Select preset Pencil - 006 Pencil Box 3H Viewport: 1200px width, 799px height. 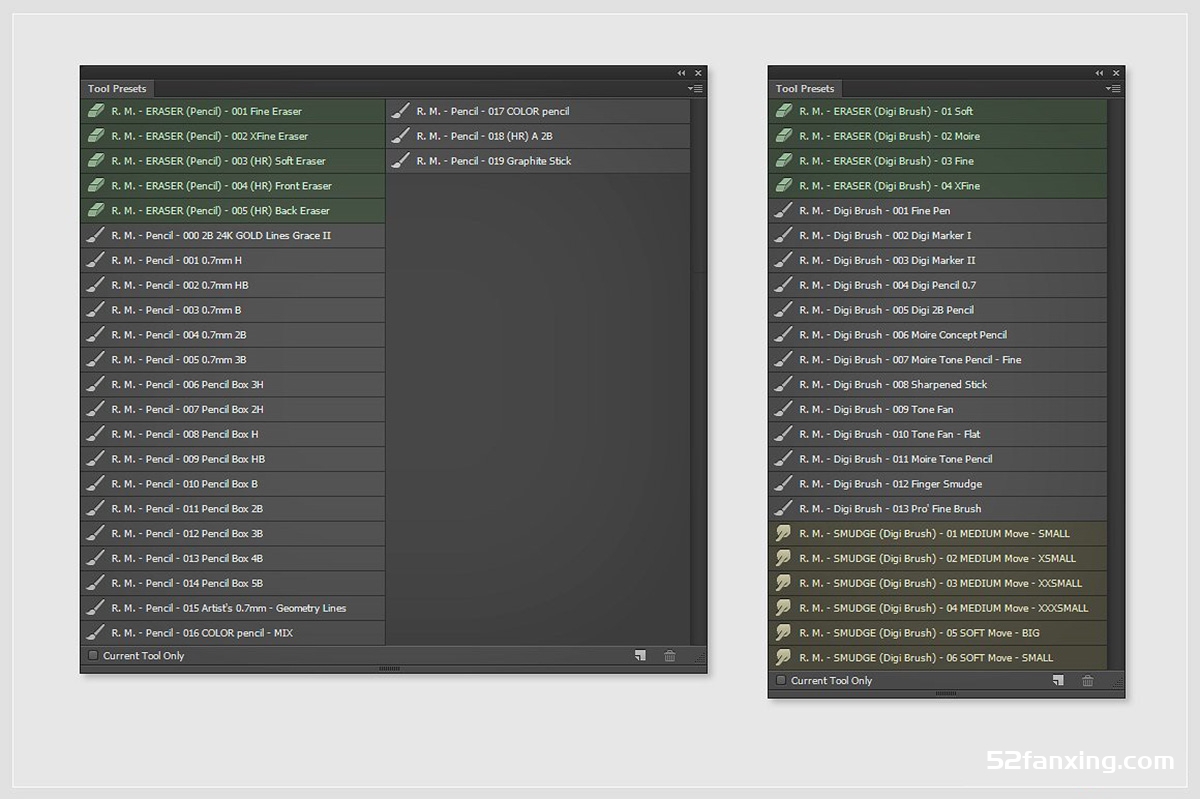[x=233, y=384]
